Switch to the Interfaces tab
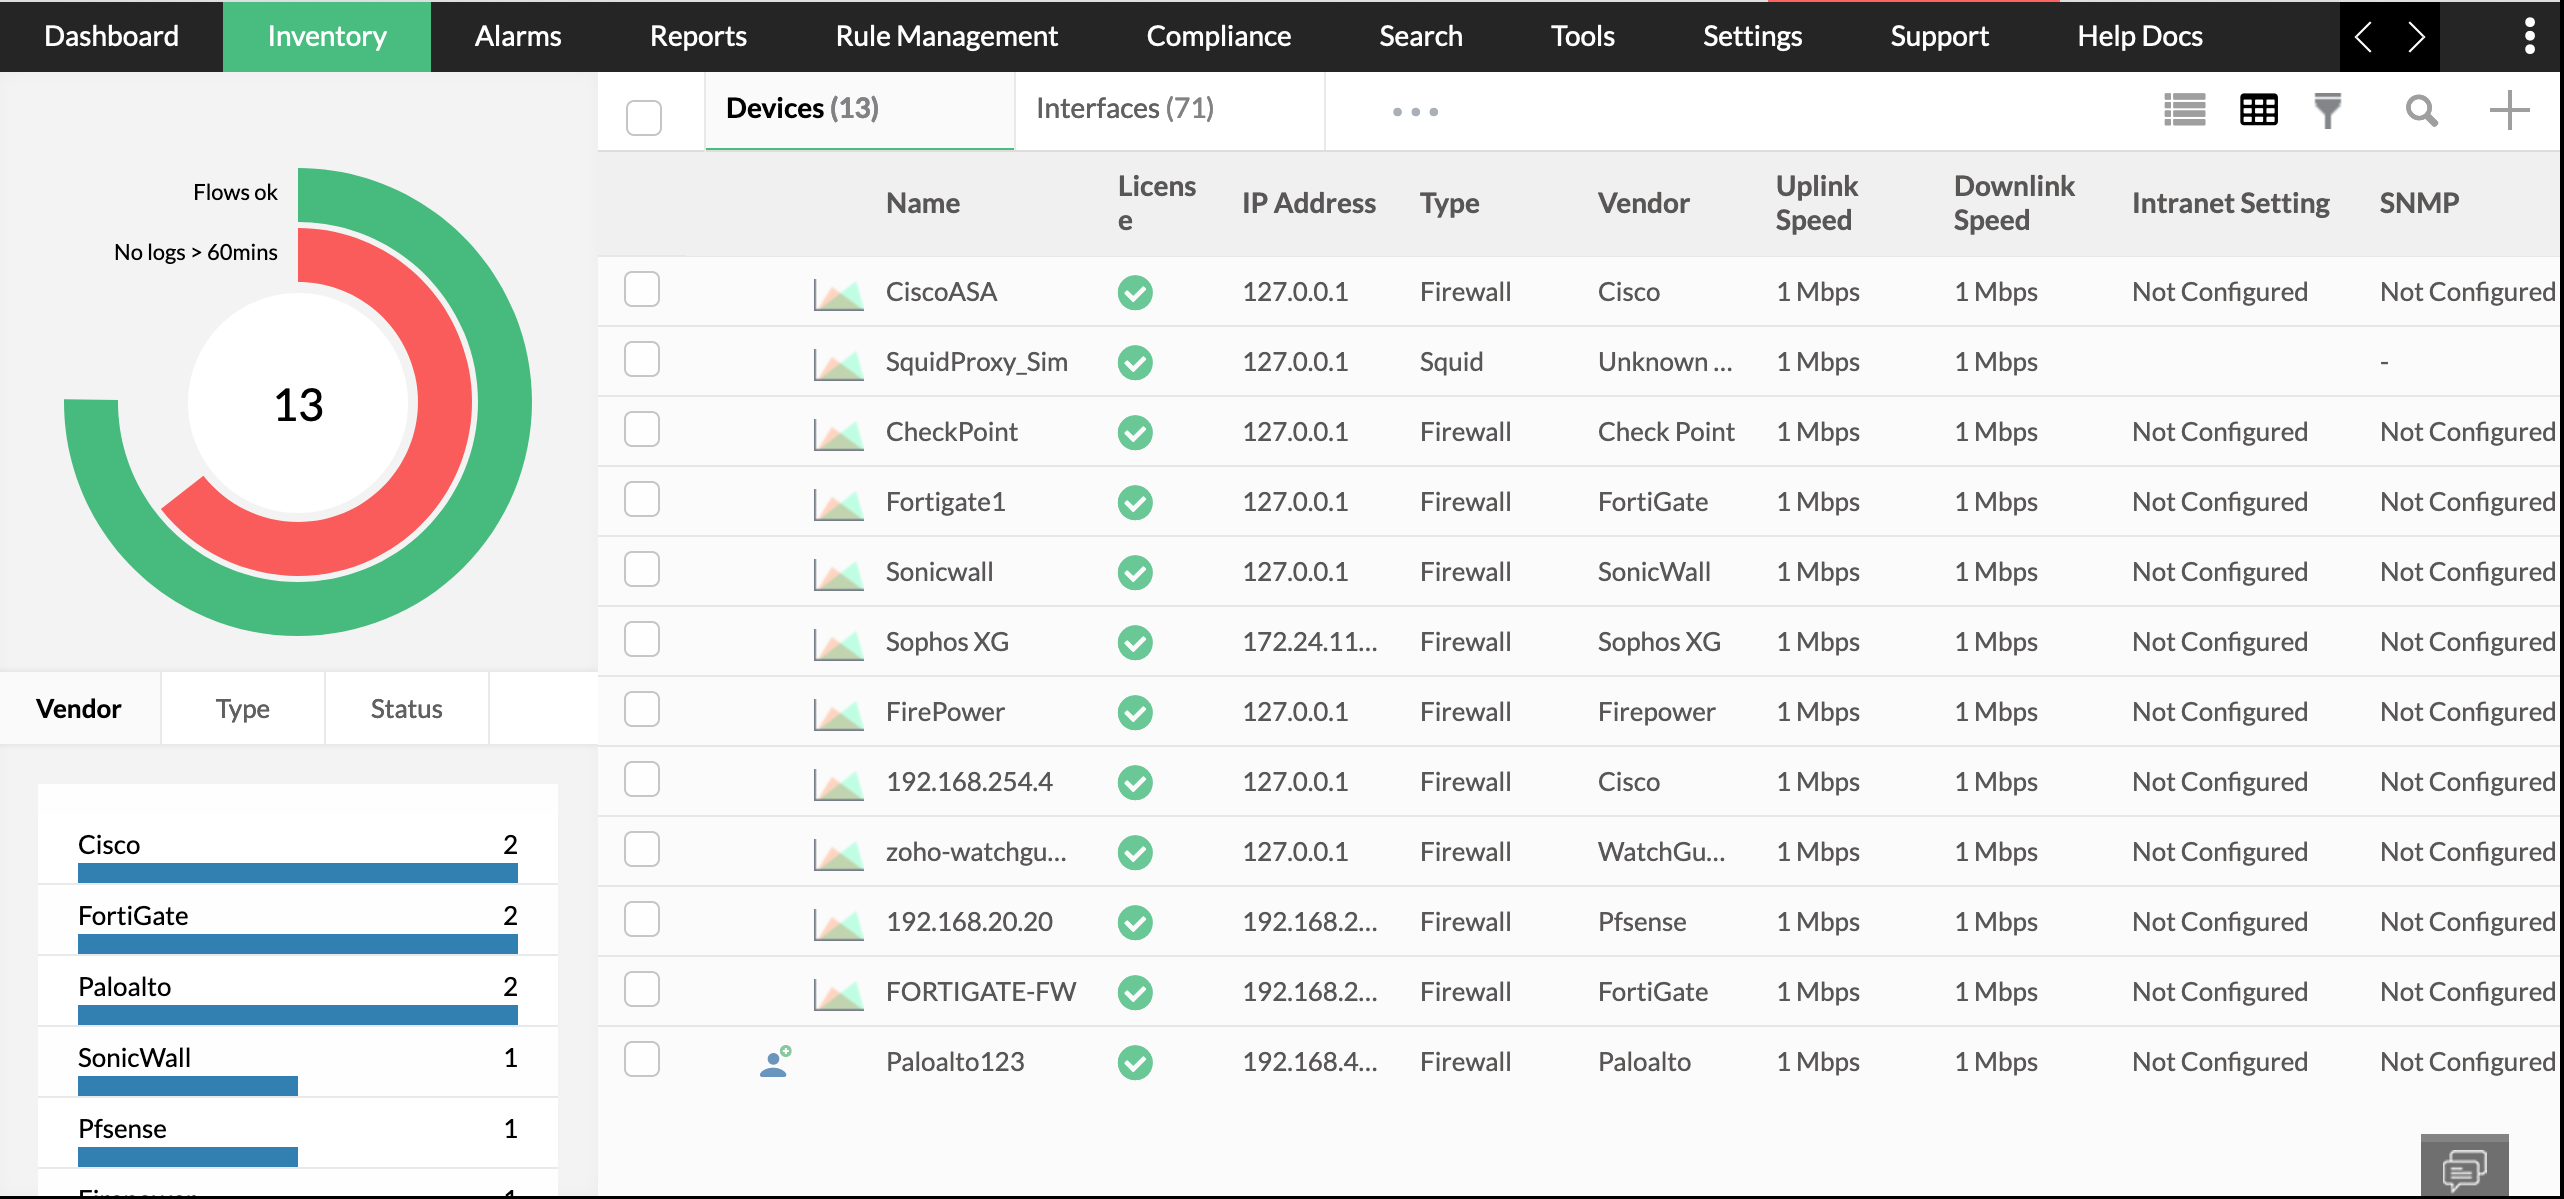This screenshot has width=2564, height=1199. click(1125, 107)
